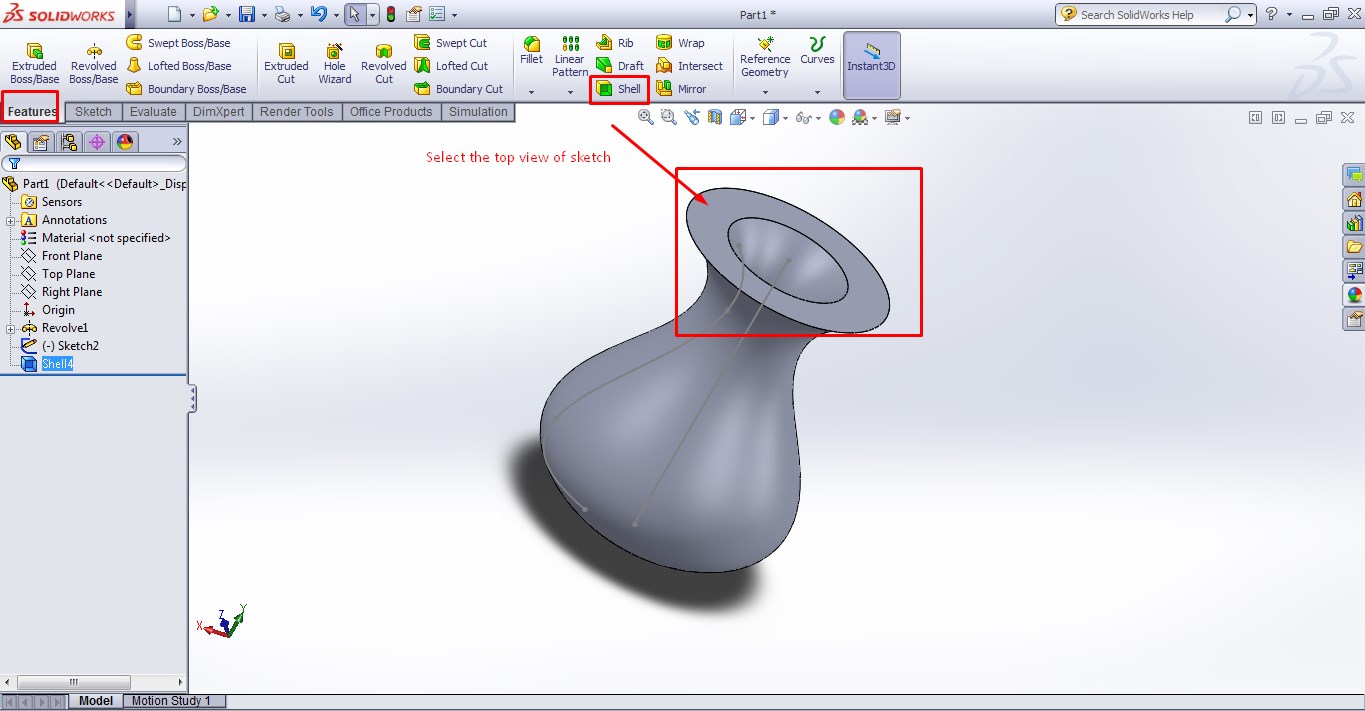This screenshot has height=711, width=1365.
Task: Select the Draft feature
Action: coord(620,66)
